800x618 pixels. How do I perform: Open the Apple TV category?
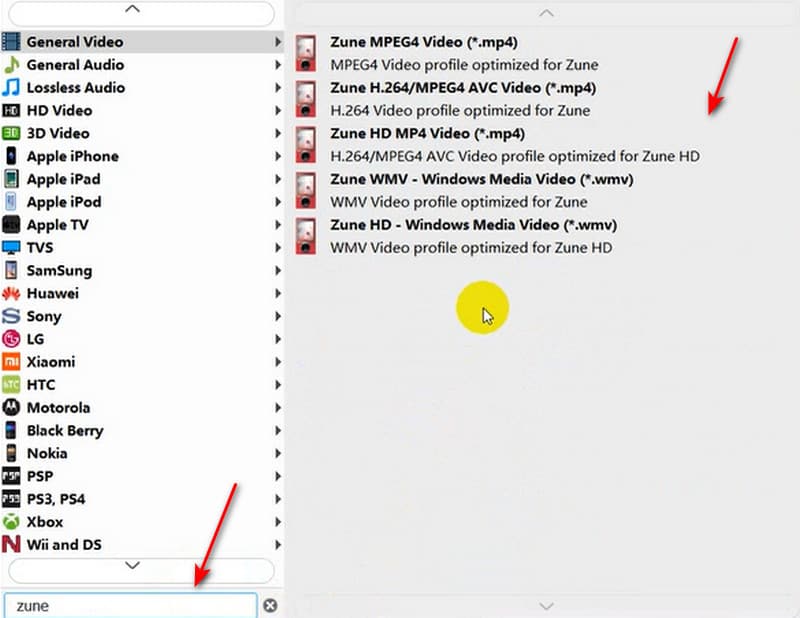[142, 225]
